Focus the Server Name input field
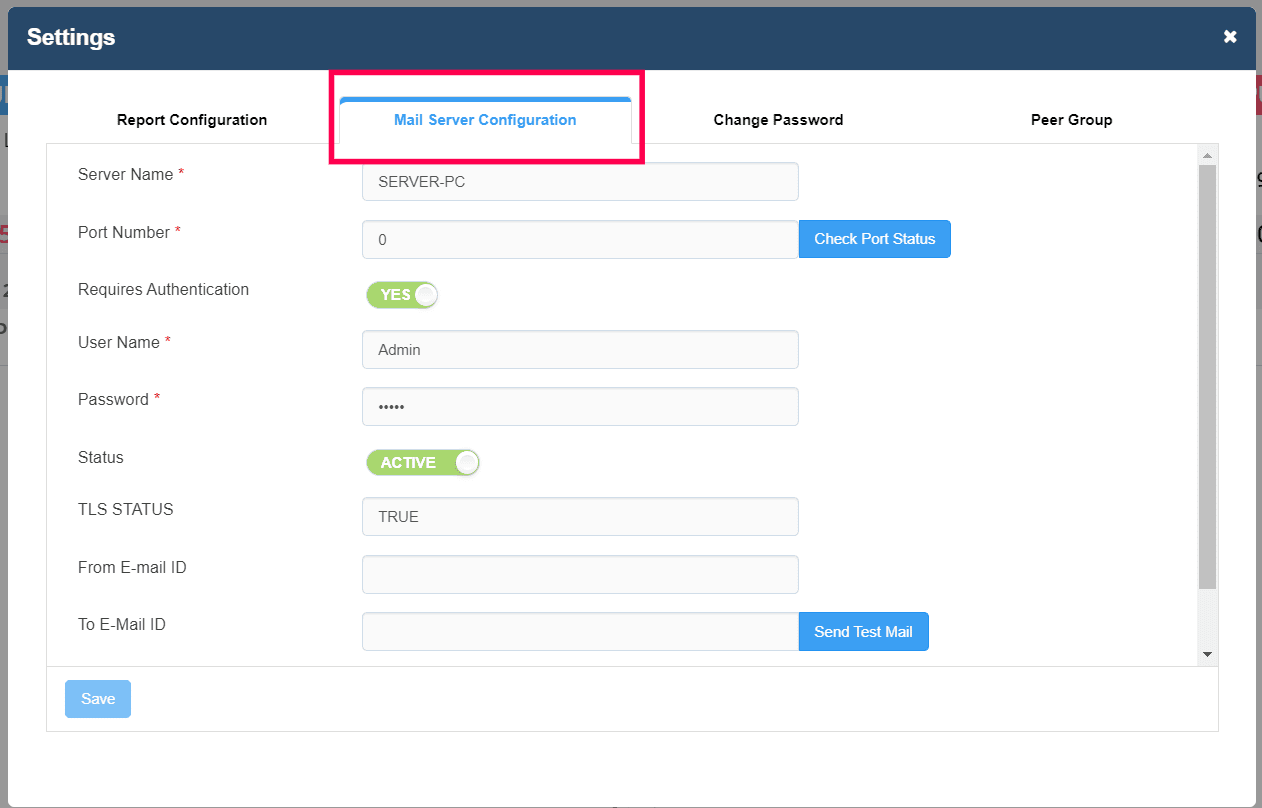The height and width of the screenshot is (808, 1262). (x=580, y=182)
